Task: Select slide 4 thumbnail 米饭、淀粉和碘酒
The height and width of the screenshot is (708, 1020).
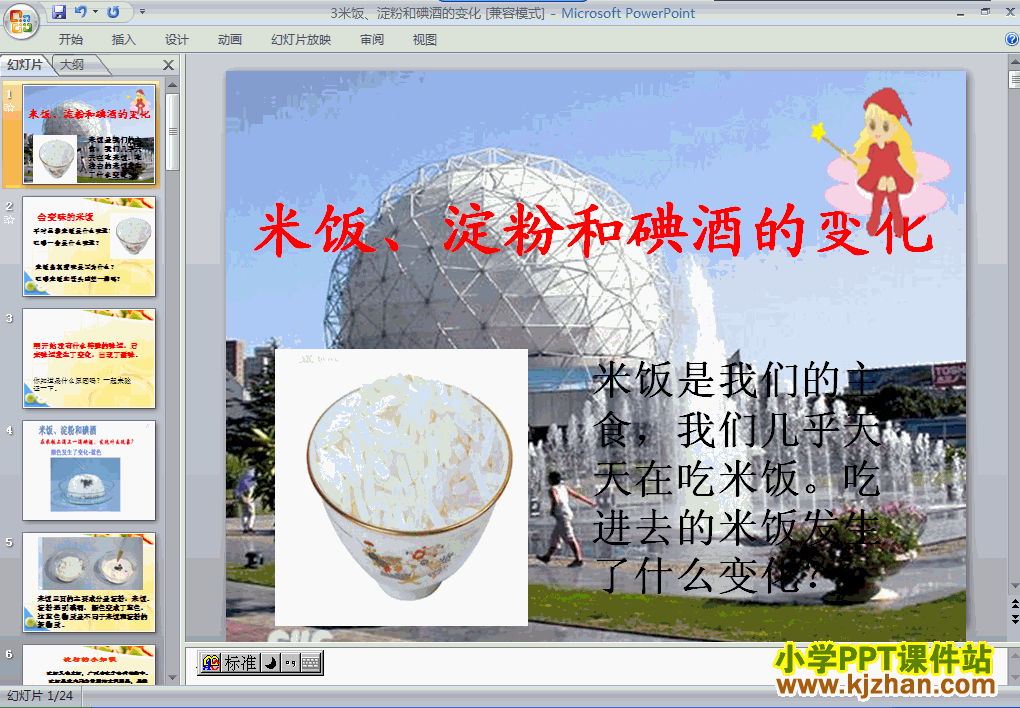Action: (x=90, y=470)
